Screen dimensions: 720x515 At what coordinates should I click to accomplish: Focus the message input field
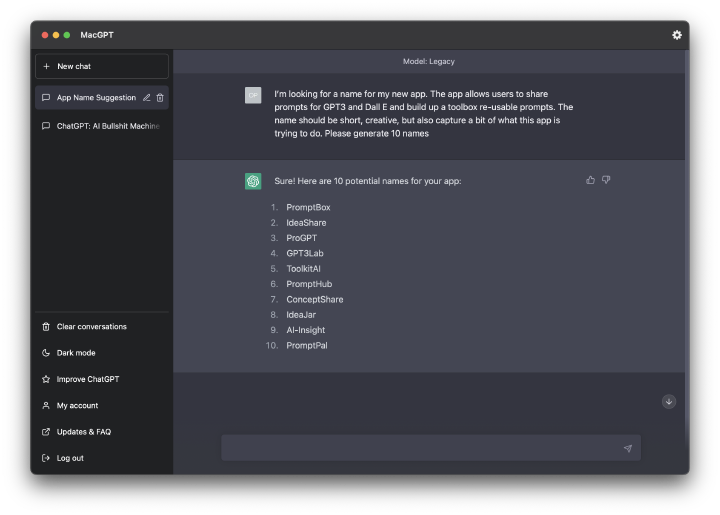[x=431, y=448]
